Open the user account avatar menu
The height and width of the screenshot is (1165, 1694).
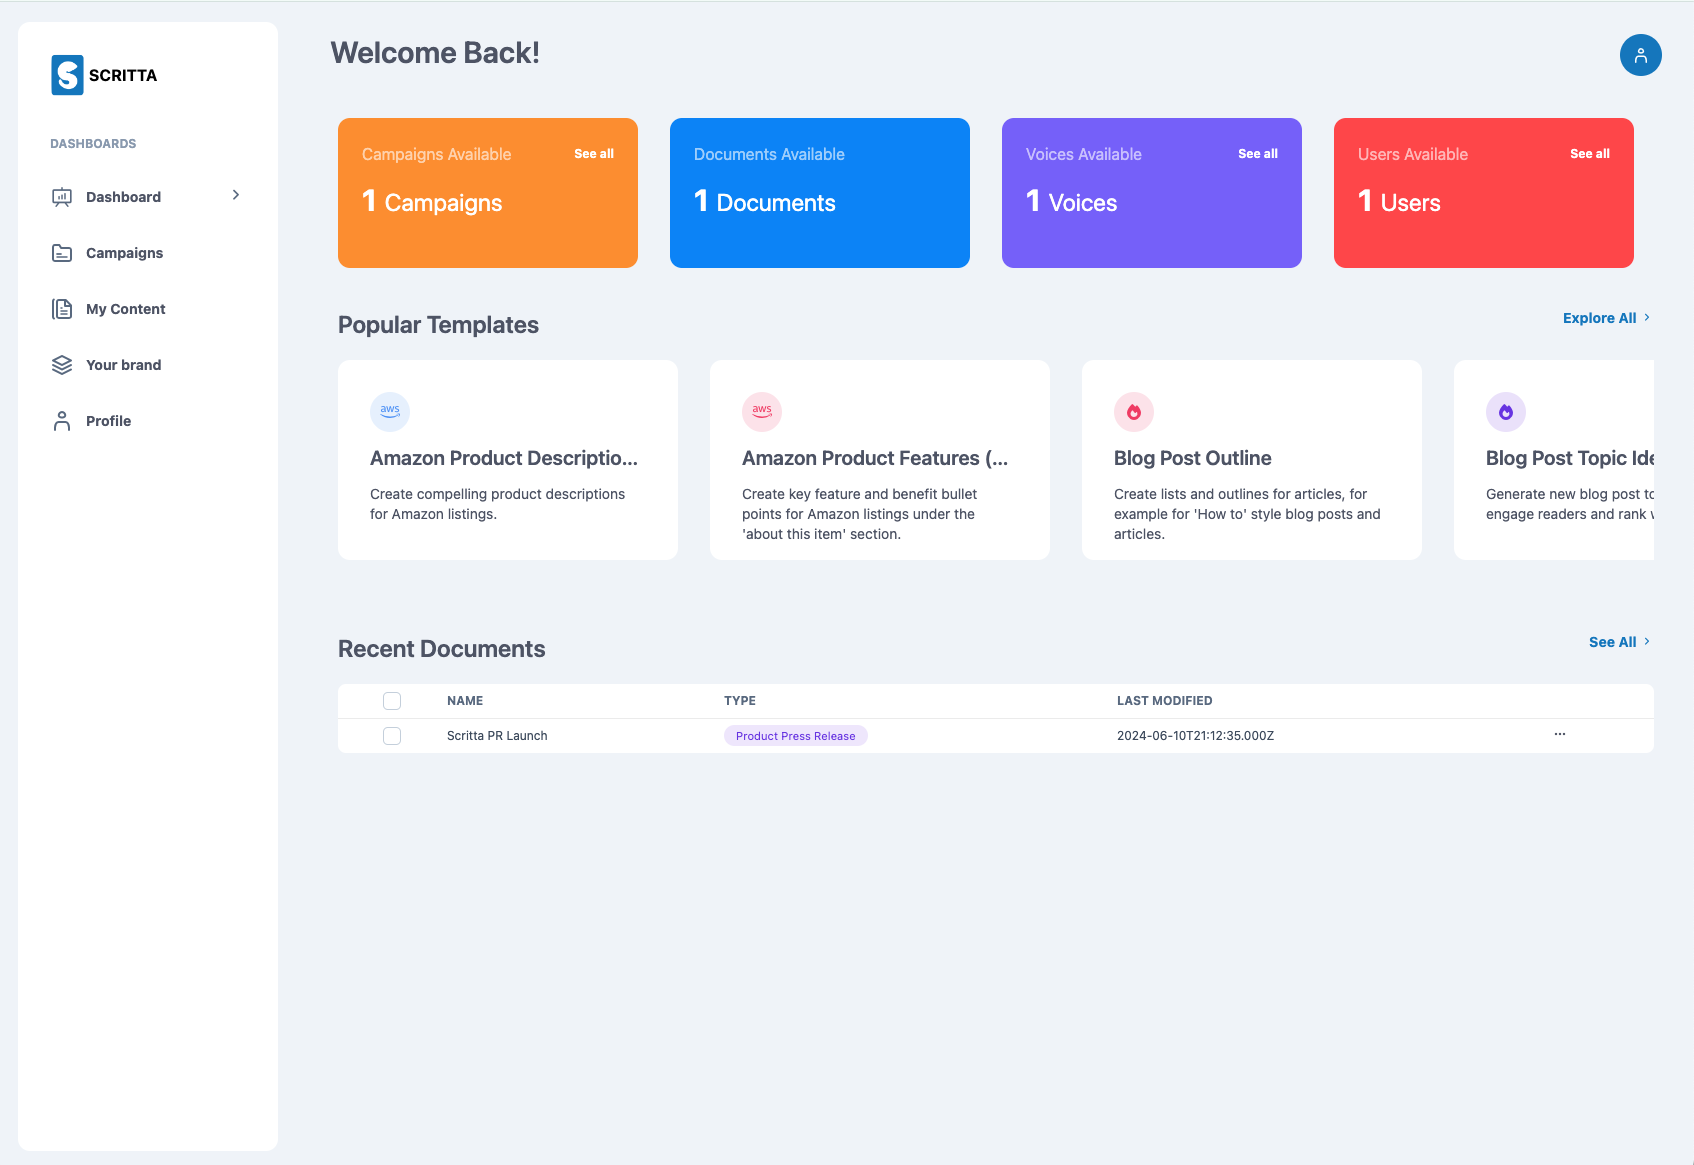click(1640, 55)
